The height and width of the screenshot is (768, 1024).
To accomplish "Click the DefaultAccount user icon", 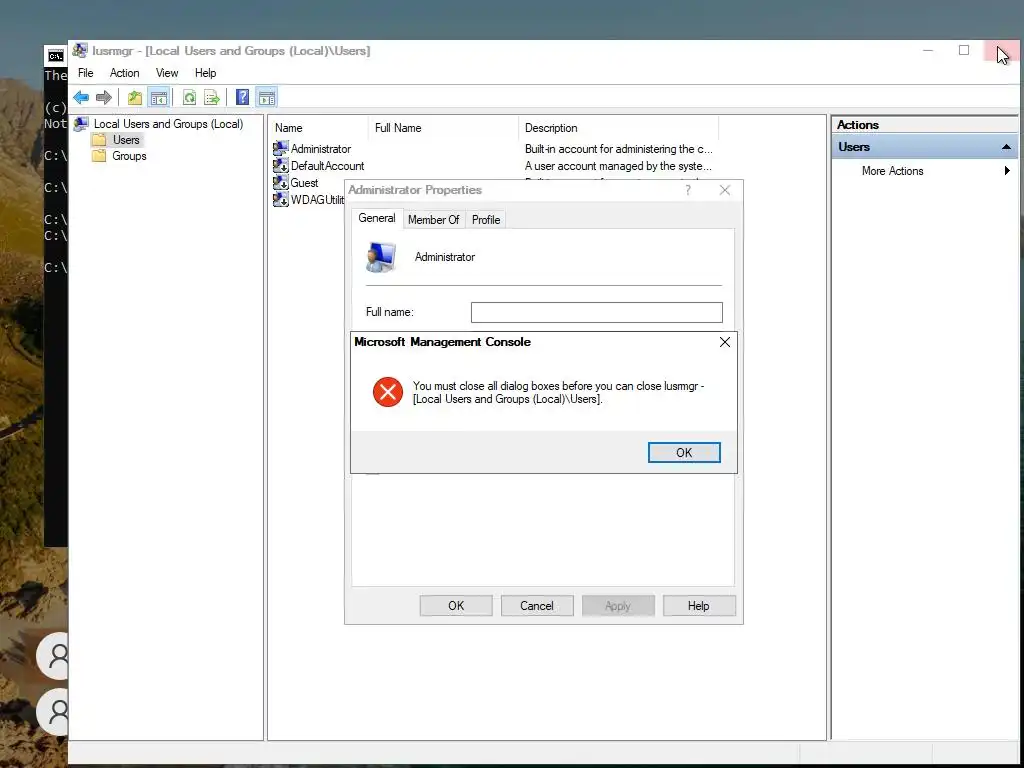I will coord(281,166).
